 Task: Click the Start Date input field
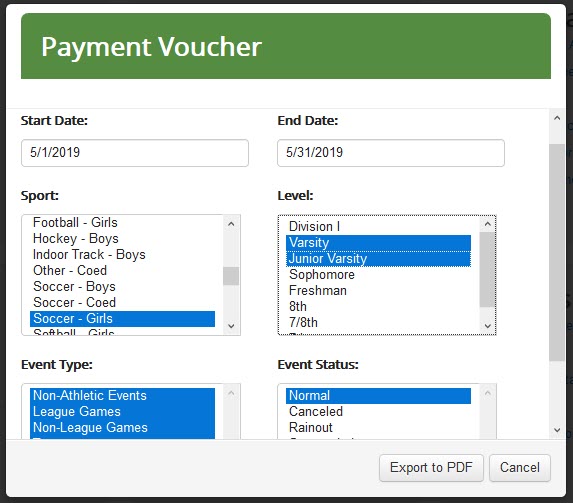click(x=135, y=153)
